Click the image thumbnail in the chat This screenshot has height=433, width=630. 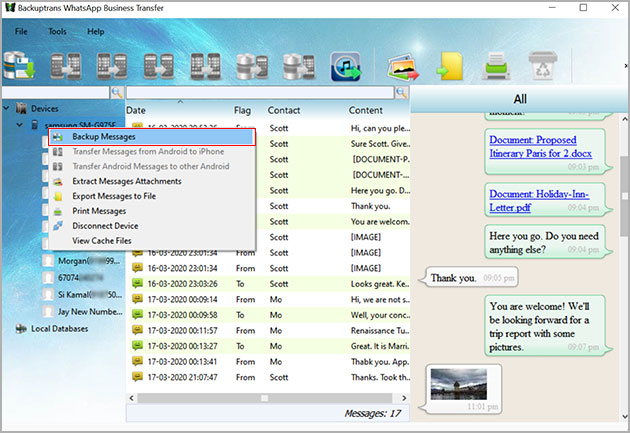457,381
